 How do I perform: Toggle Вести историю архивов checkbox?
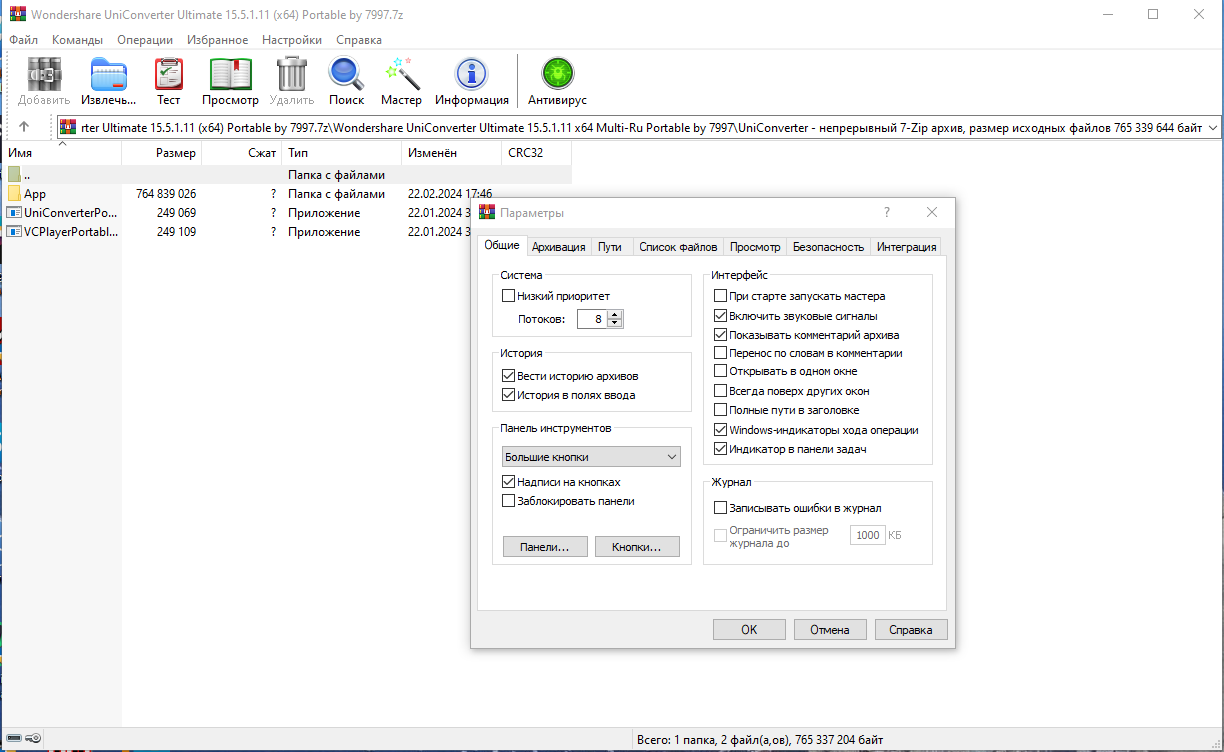point(508,376)
